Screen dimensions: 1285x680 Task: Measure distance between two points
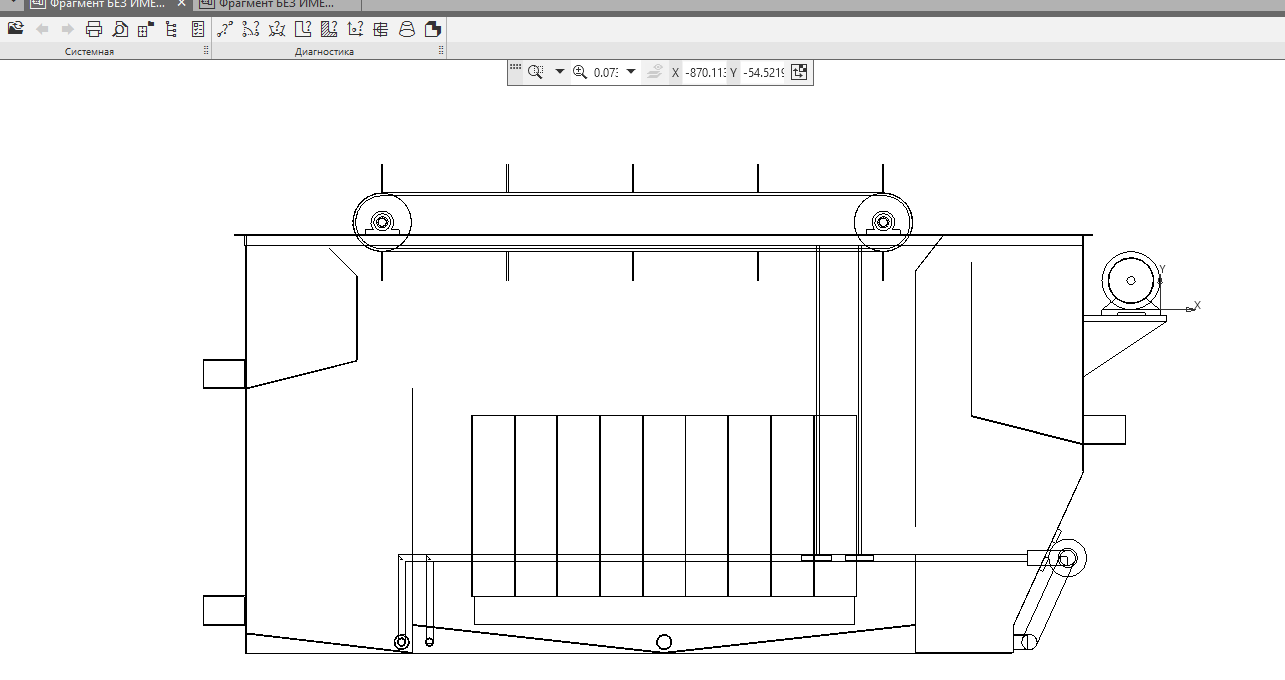coord(225,29)
